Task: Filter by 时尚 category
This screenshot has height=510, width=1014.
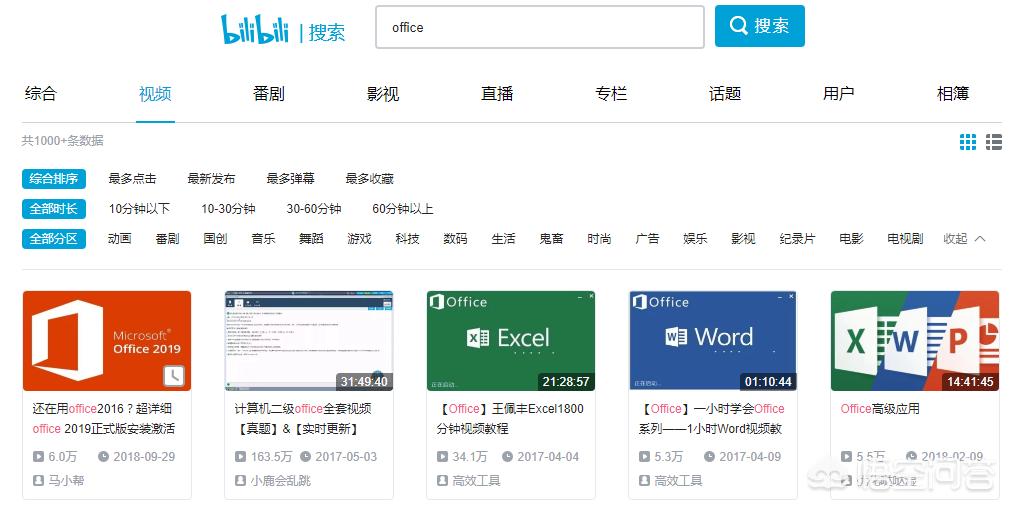Action: click(x=599, y=239)
